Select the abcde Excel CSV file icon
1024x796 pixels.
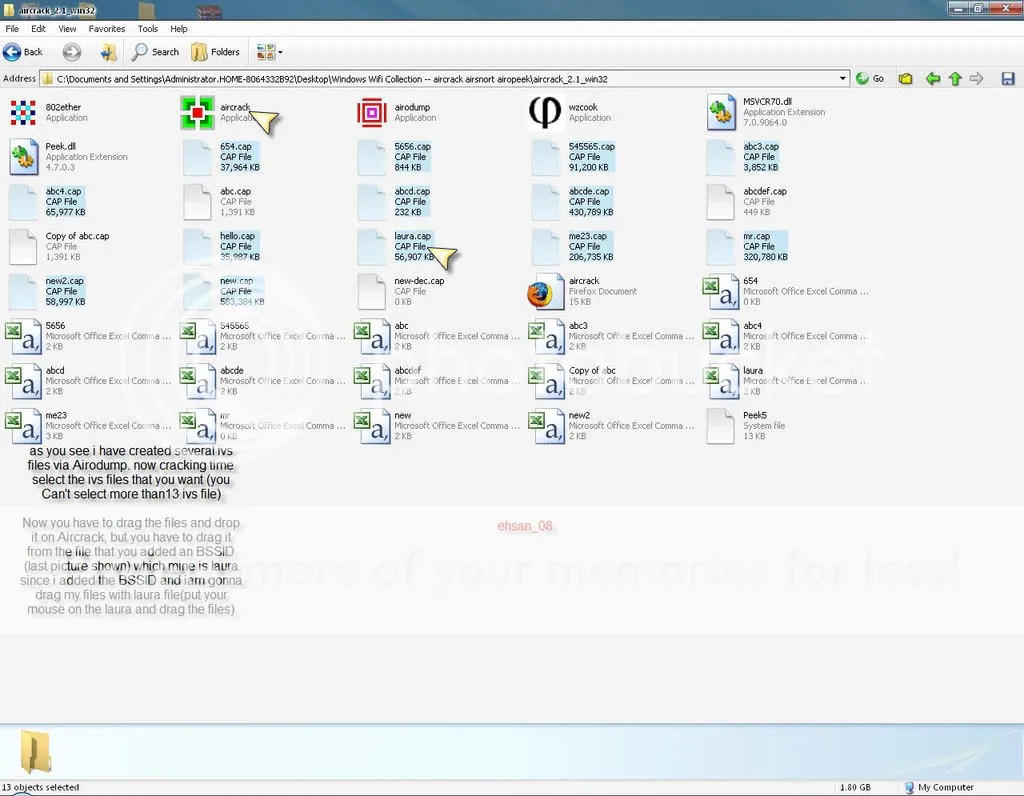tap(198, 381)
